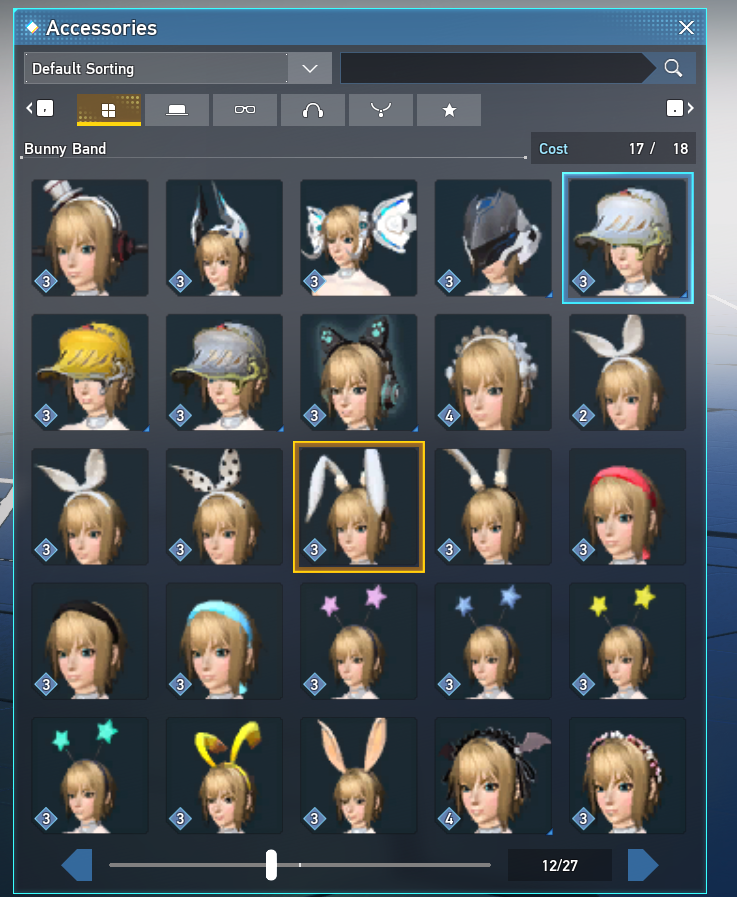Select the yellow cap accessory
This screenshot has width=737, height=897.
point(90,372)
